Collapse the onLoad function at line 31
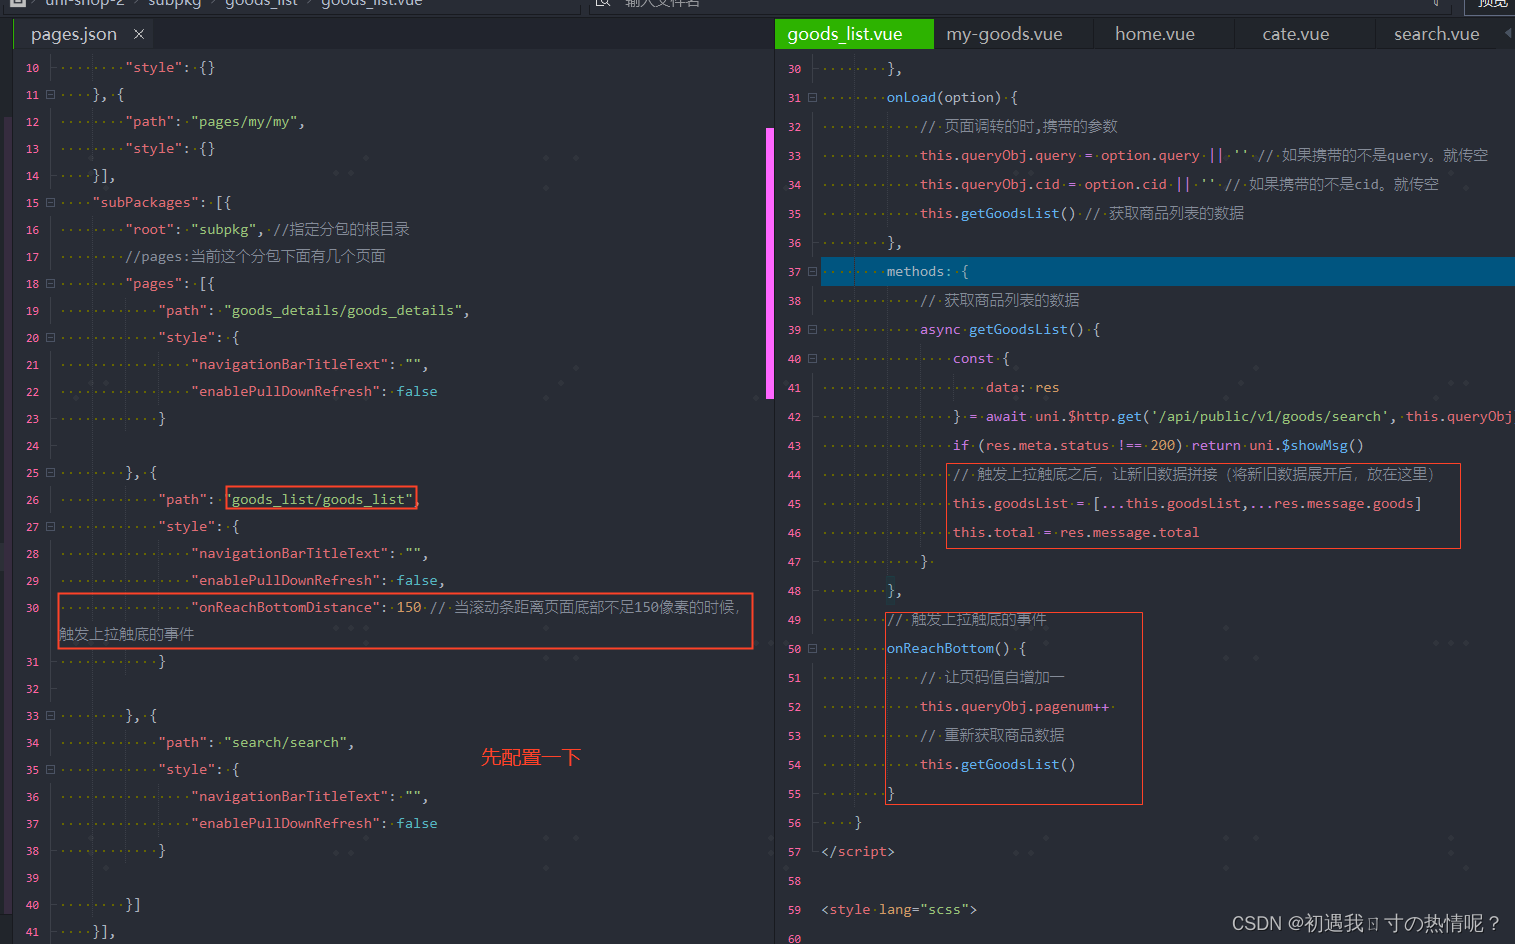Image resolution: width=1515 pixels, height=944 pixels. [x=812, y=98]
